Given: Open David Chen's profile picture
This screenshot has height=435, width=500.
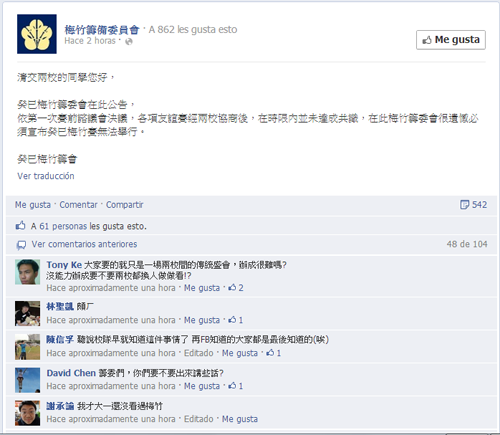Looking at the screenshot, I should coord(27,380).
